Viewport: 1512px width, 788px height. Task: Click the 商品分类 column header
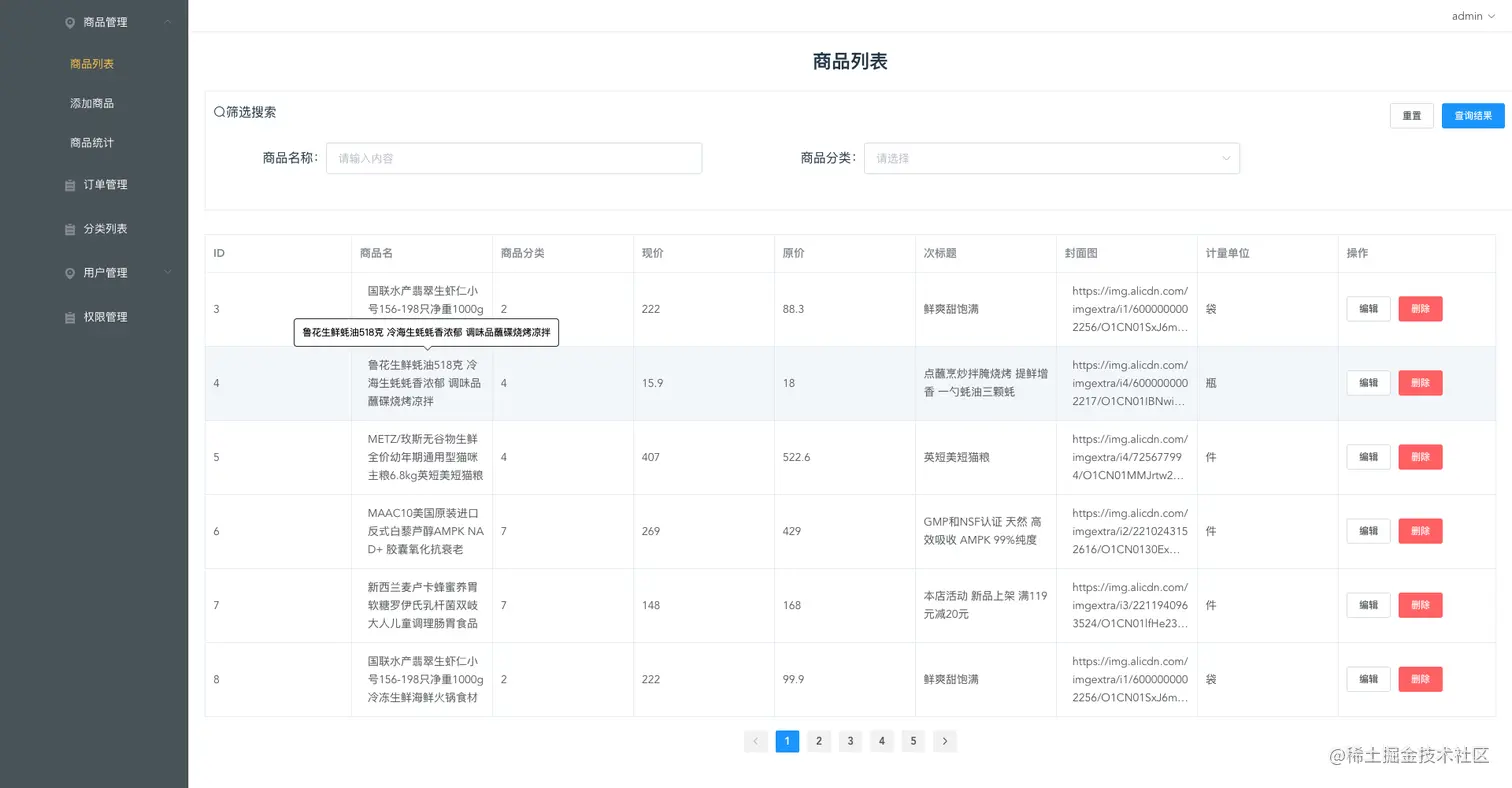[523, 253]
